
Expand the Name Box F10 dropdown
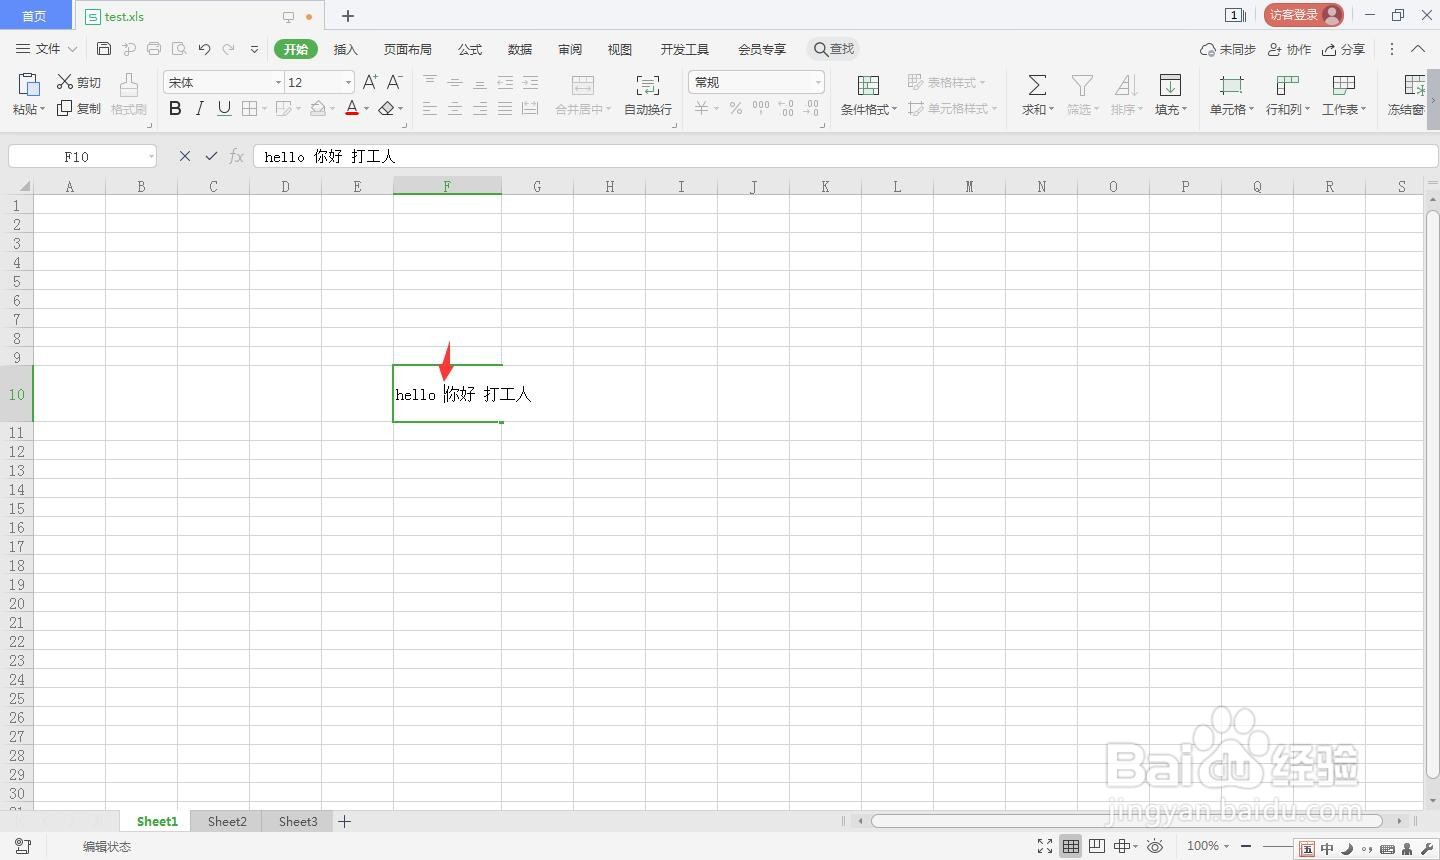(x=151, y=156)
